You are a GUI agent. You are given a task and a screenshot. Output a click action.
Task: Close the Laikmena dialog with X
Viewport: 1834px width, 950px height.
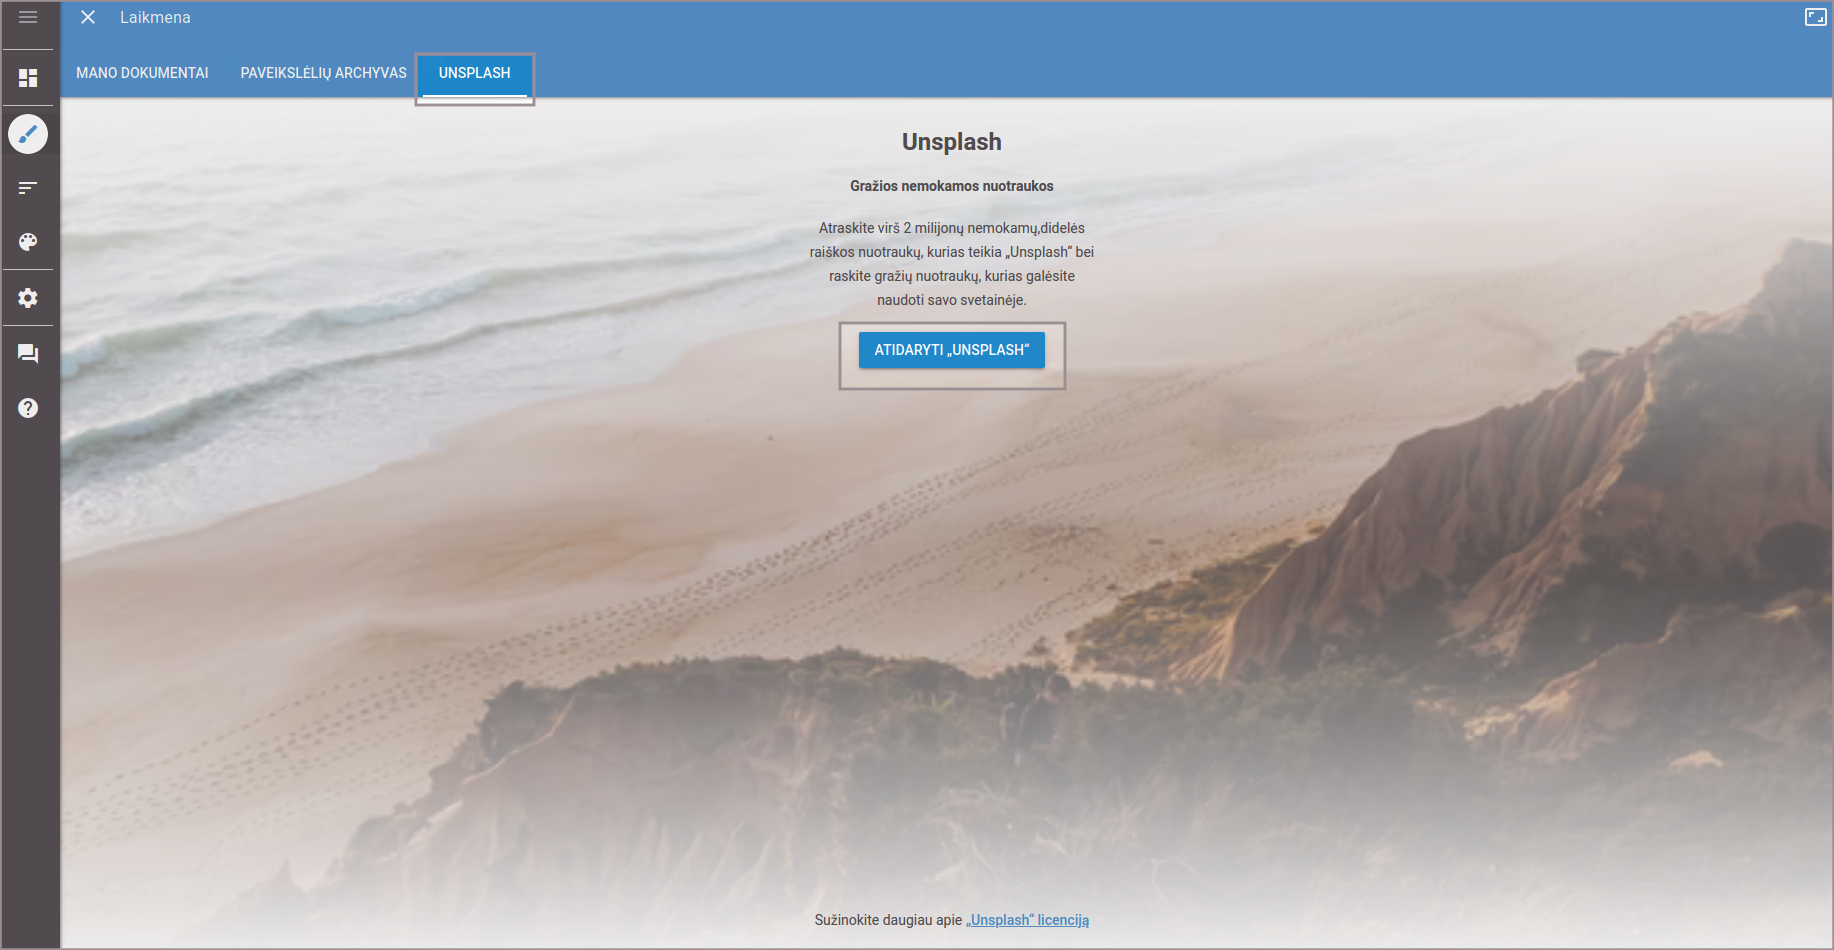click(88, 17)
